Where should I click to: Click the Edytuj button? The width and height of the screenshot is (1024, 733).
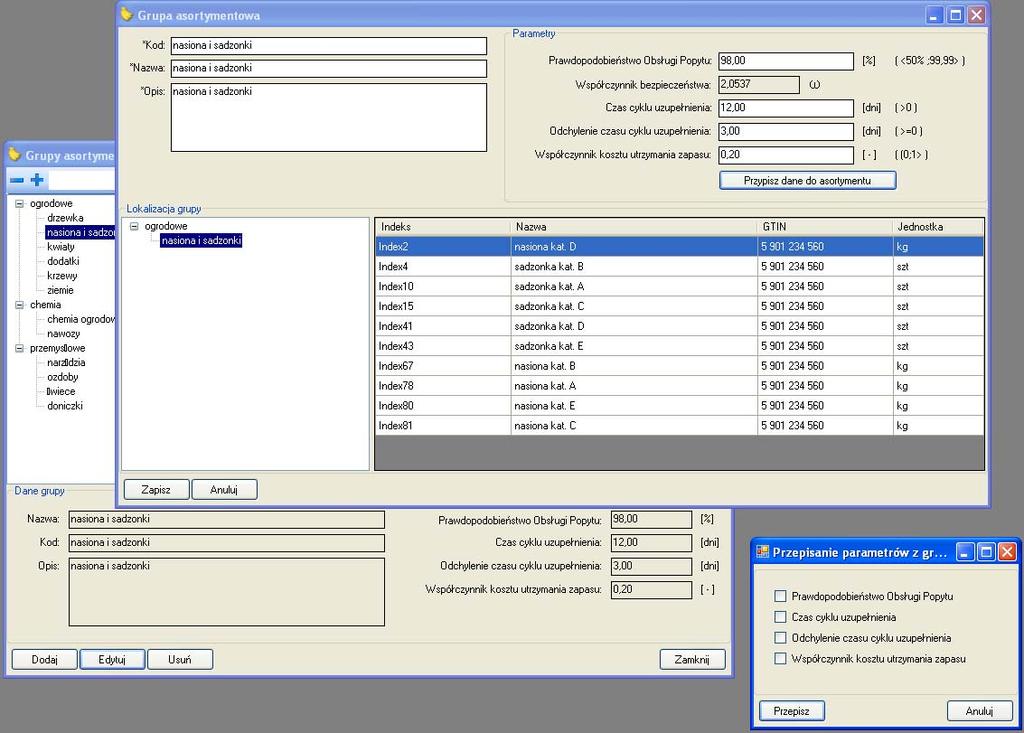click(112, 659)
